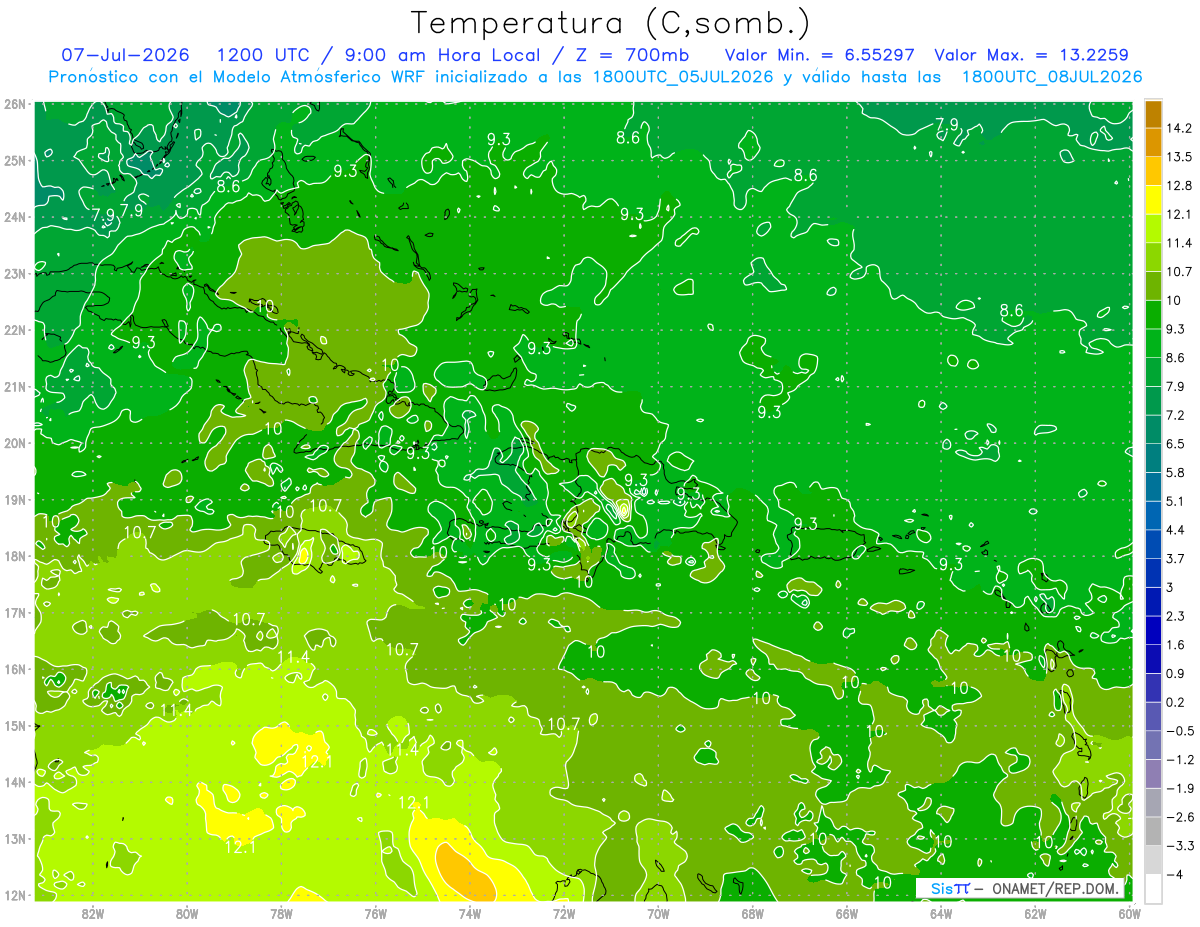Select the 80W longitude axis label
The width and height of the screenshot is (1200, 927).
click(x=187, y=912)
